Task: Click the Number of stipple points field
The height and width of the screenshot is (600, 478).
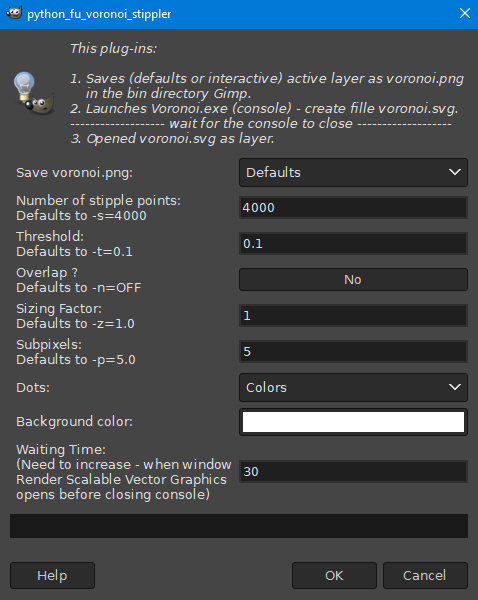Action: click(x=353, y=208)
